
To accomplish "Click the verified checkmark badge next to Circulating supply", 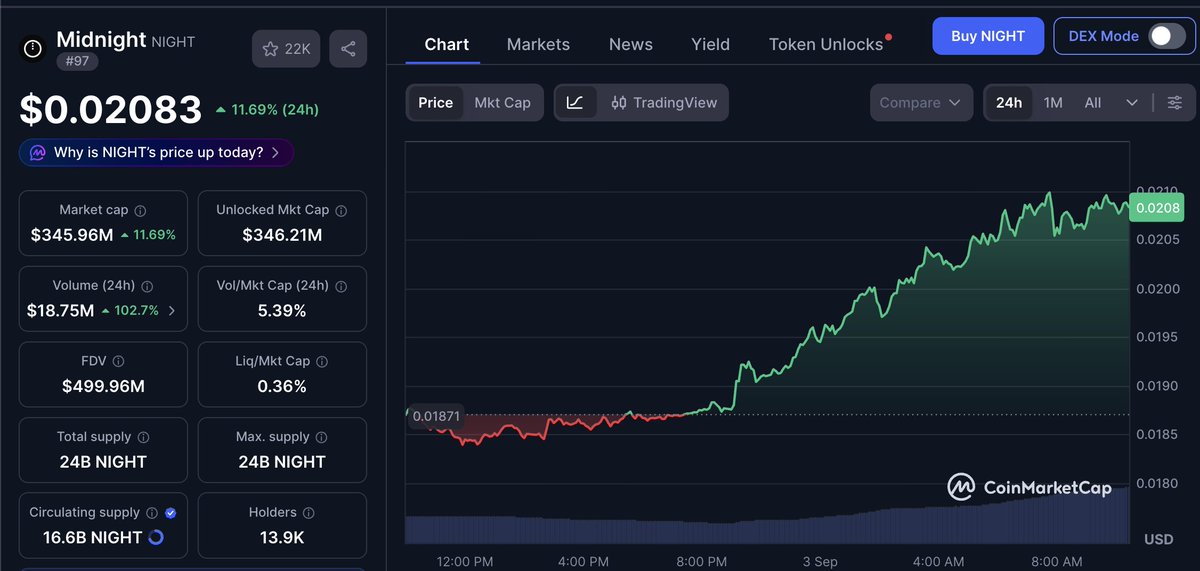I will [170, 513].
